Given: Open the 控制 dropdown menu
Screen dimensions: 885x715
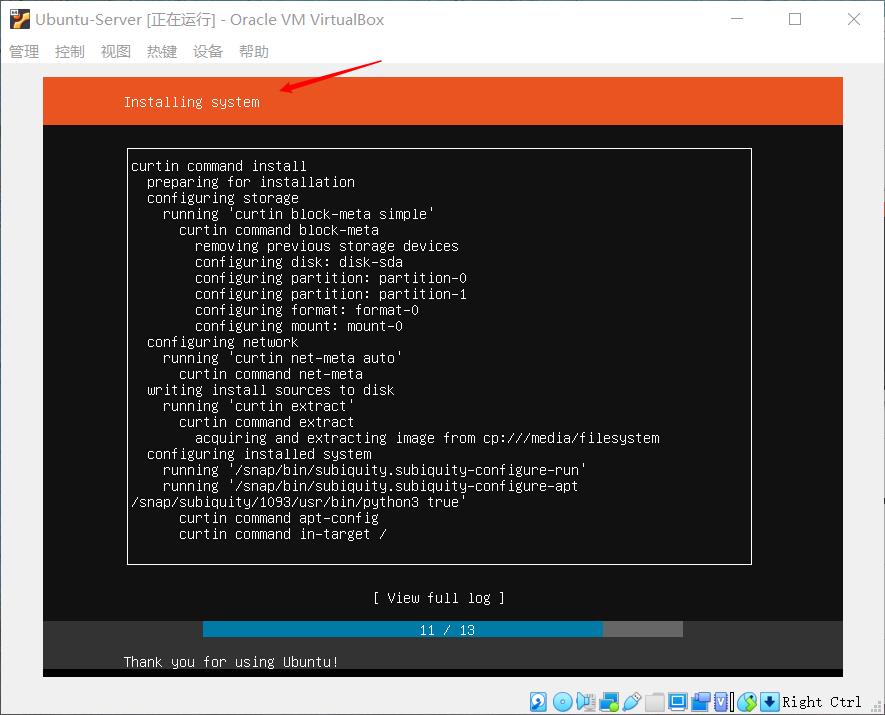Looking at the screenshot, I should pyautogui.click(x=68, y=51).
